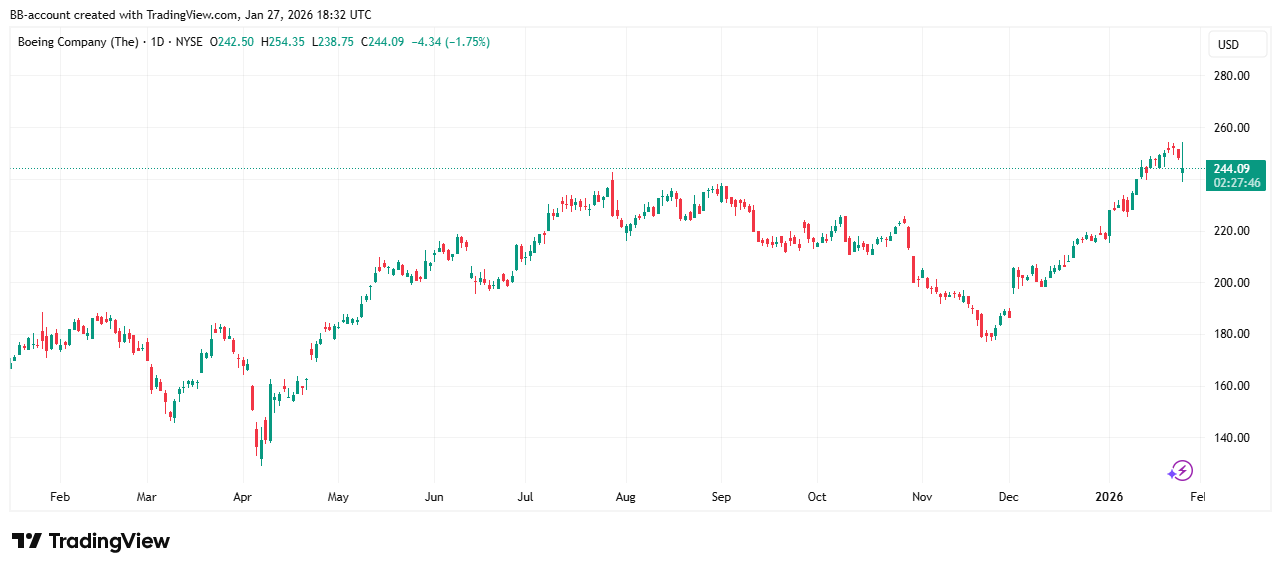Viewport: 1281px width, 571px height.
Task: Click the TradingView logo
Action: [91, 541]
